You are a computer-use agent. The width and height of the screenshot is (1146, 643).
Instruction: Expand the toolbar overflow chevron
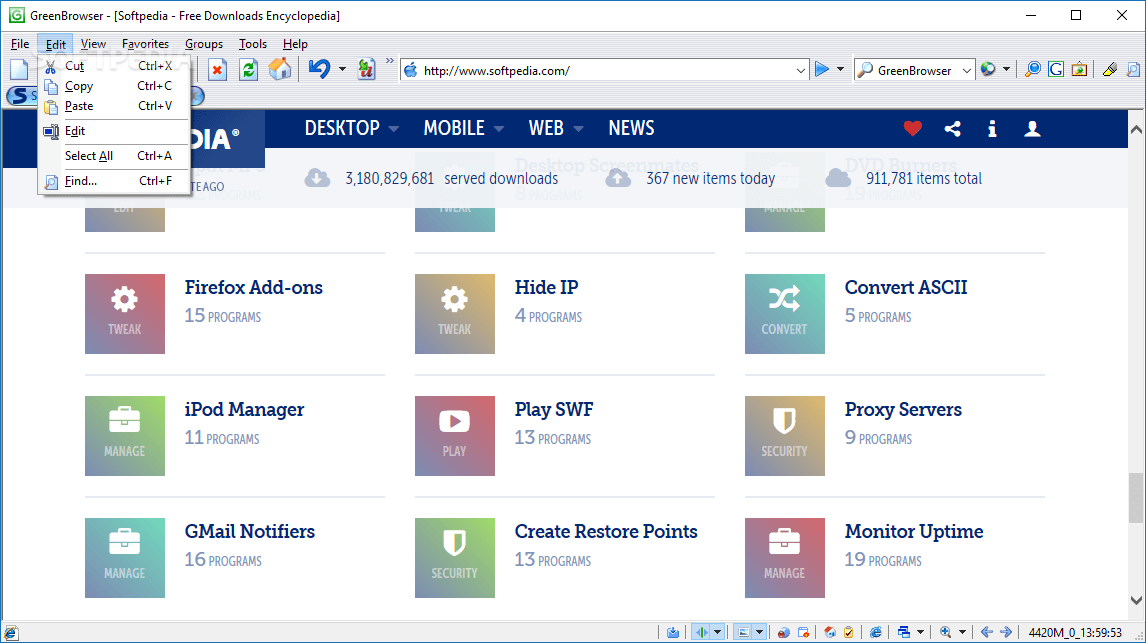tap(390, 61)
